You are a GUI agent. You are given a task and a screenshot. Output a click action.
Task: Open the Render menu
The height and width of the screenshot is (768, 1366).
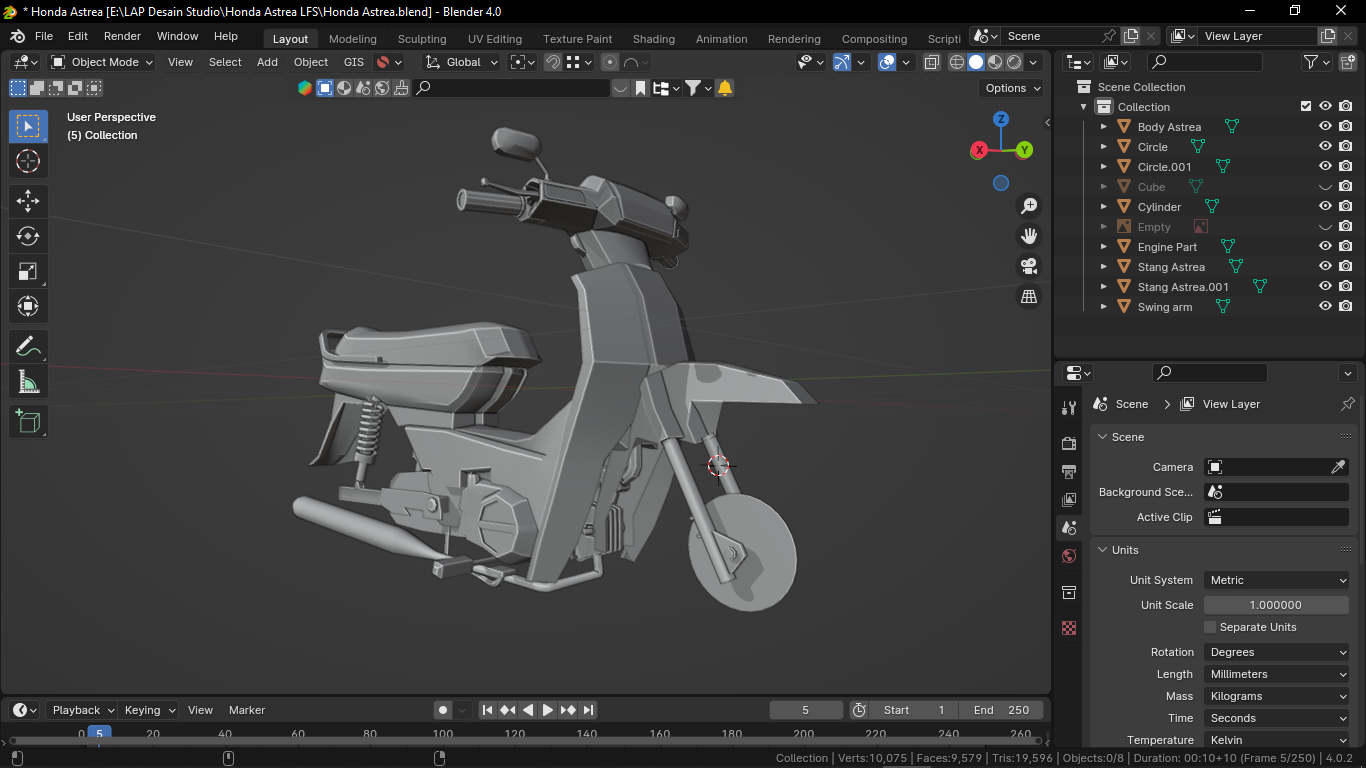pos(123,36)
